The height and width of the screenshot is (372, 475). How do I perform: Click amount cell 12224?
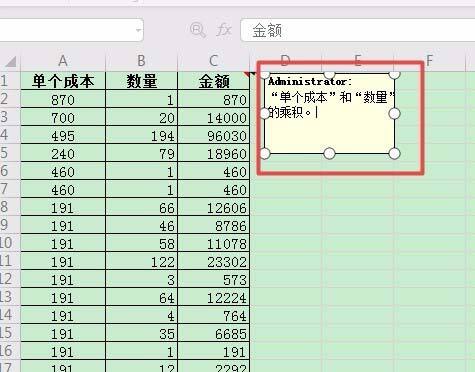pos(214,297)
